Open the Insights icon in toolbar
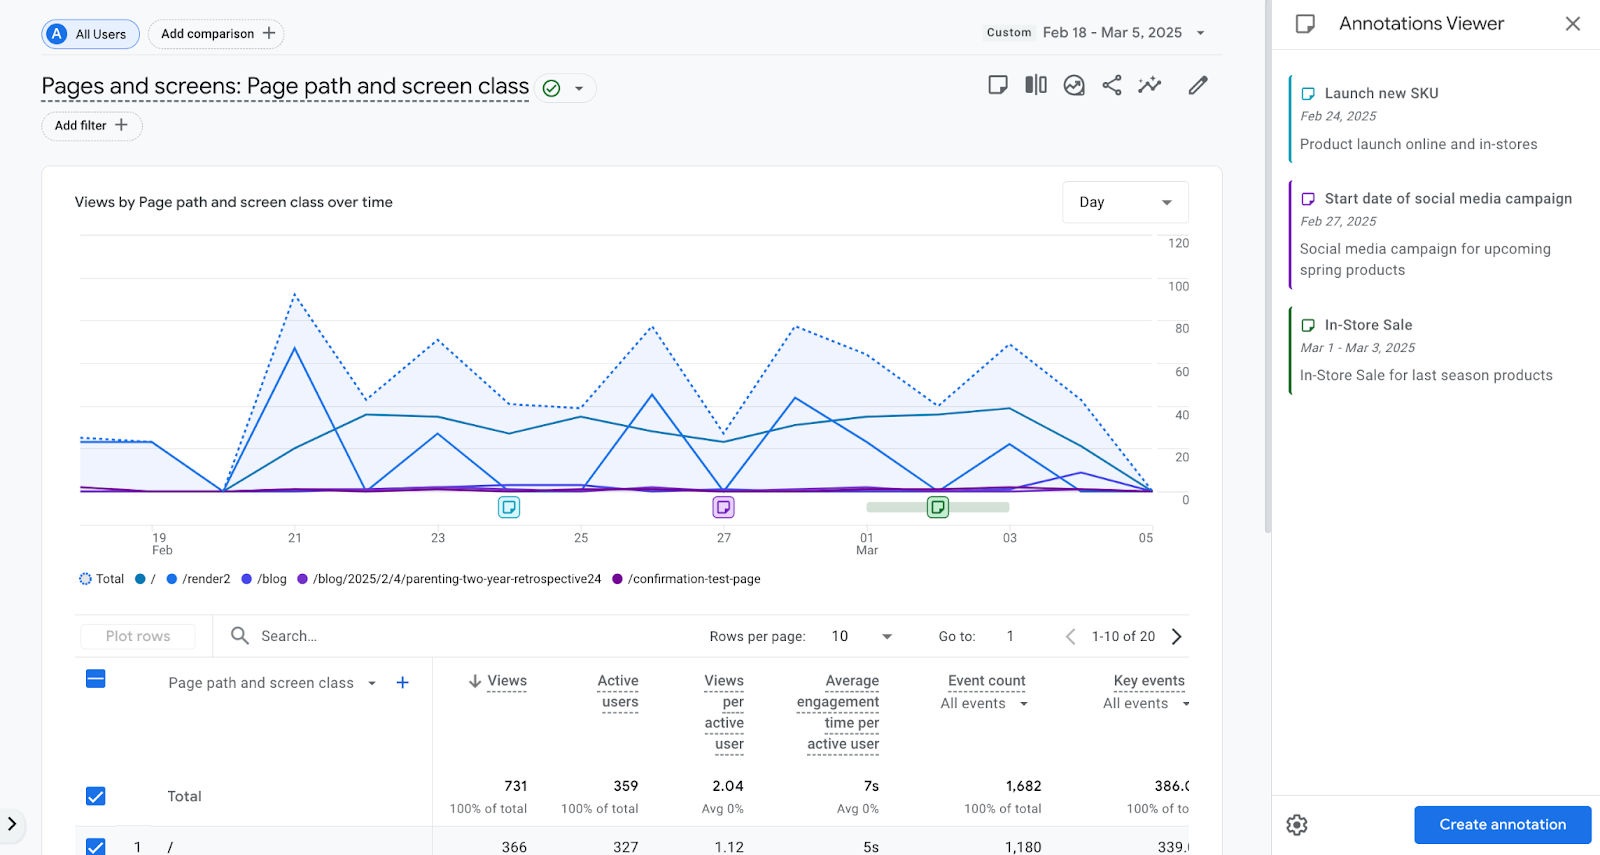The width and height of the screenshot is (1600, 855). pos(1074,85)
